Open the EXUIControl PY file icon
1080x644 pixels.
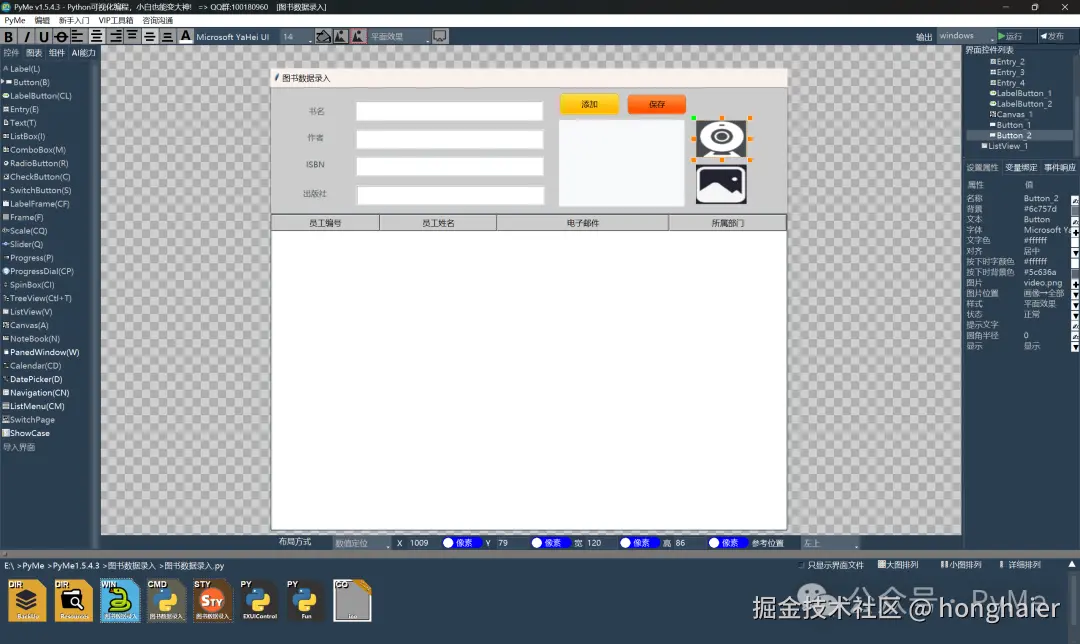pos(259,601)
